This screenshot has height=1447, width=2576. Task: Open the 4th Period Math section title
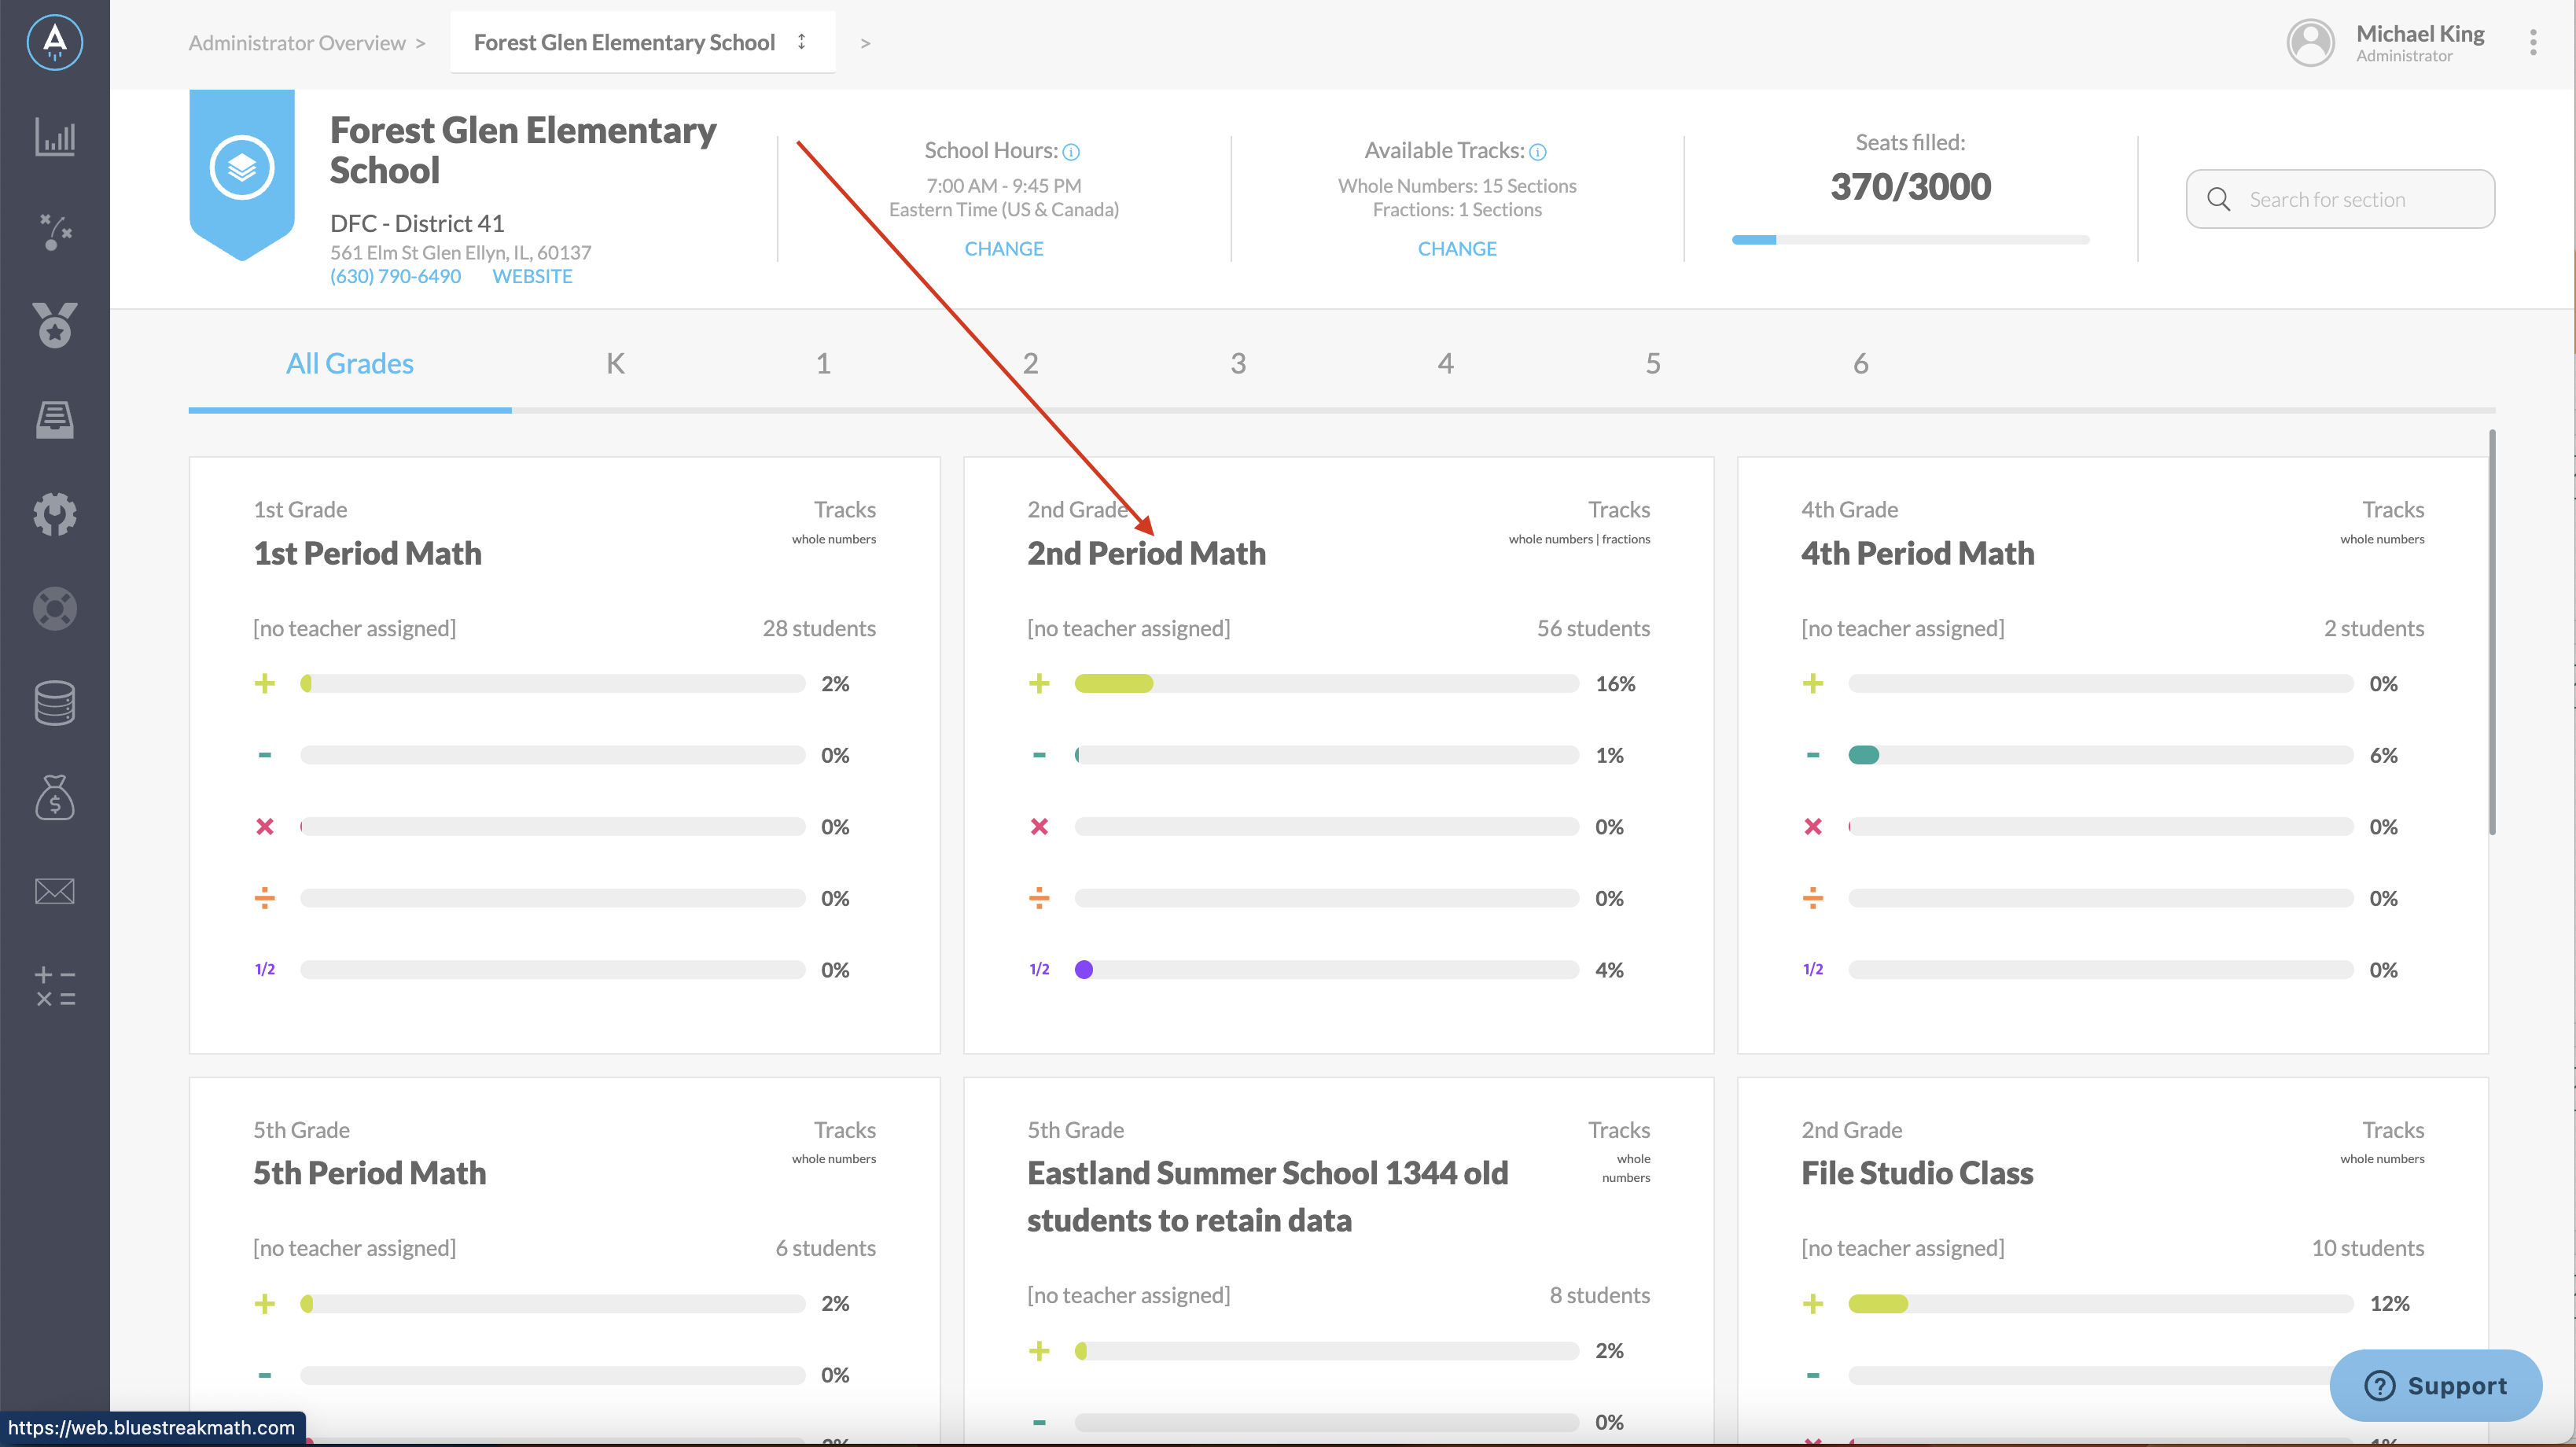(x=1917, y=553)
